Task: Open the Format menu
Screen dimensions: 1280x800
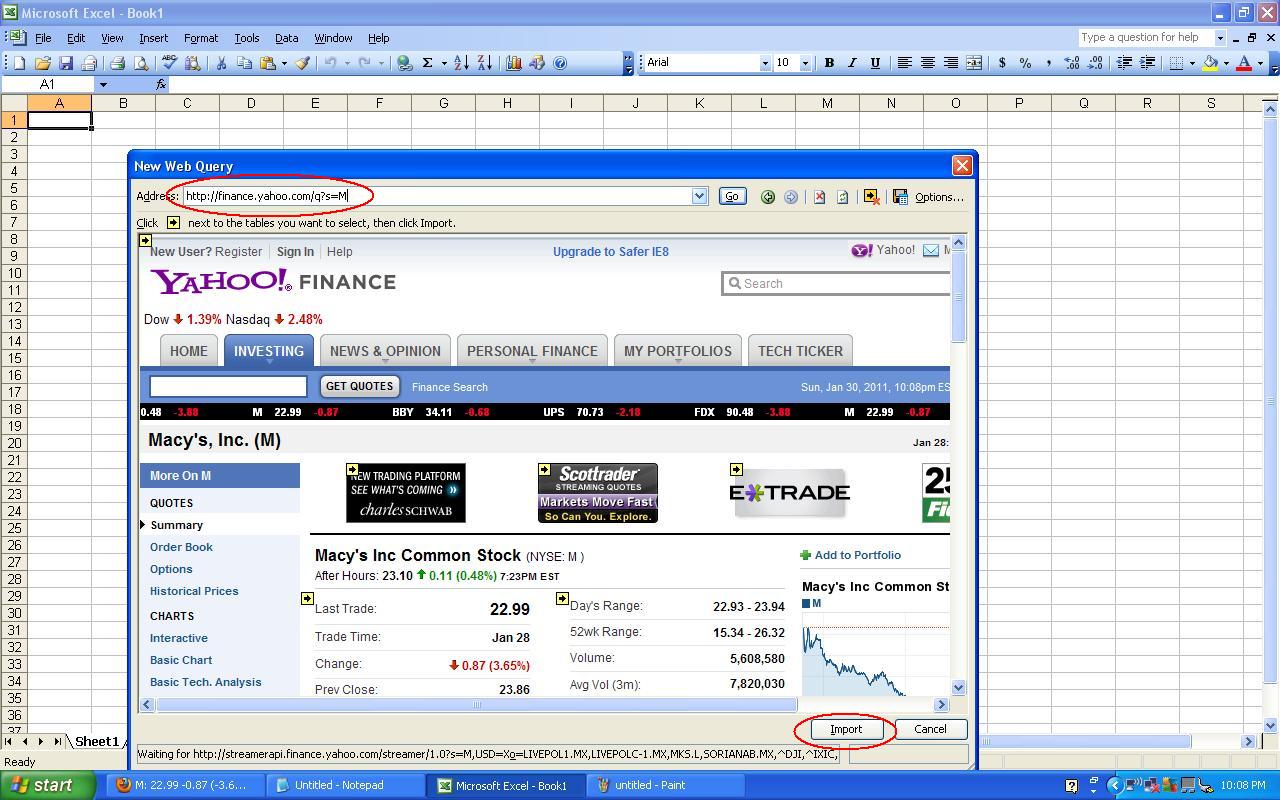Action: pyautogui.click(x=200, y=38)
